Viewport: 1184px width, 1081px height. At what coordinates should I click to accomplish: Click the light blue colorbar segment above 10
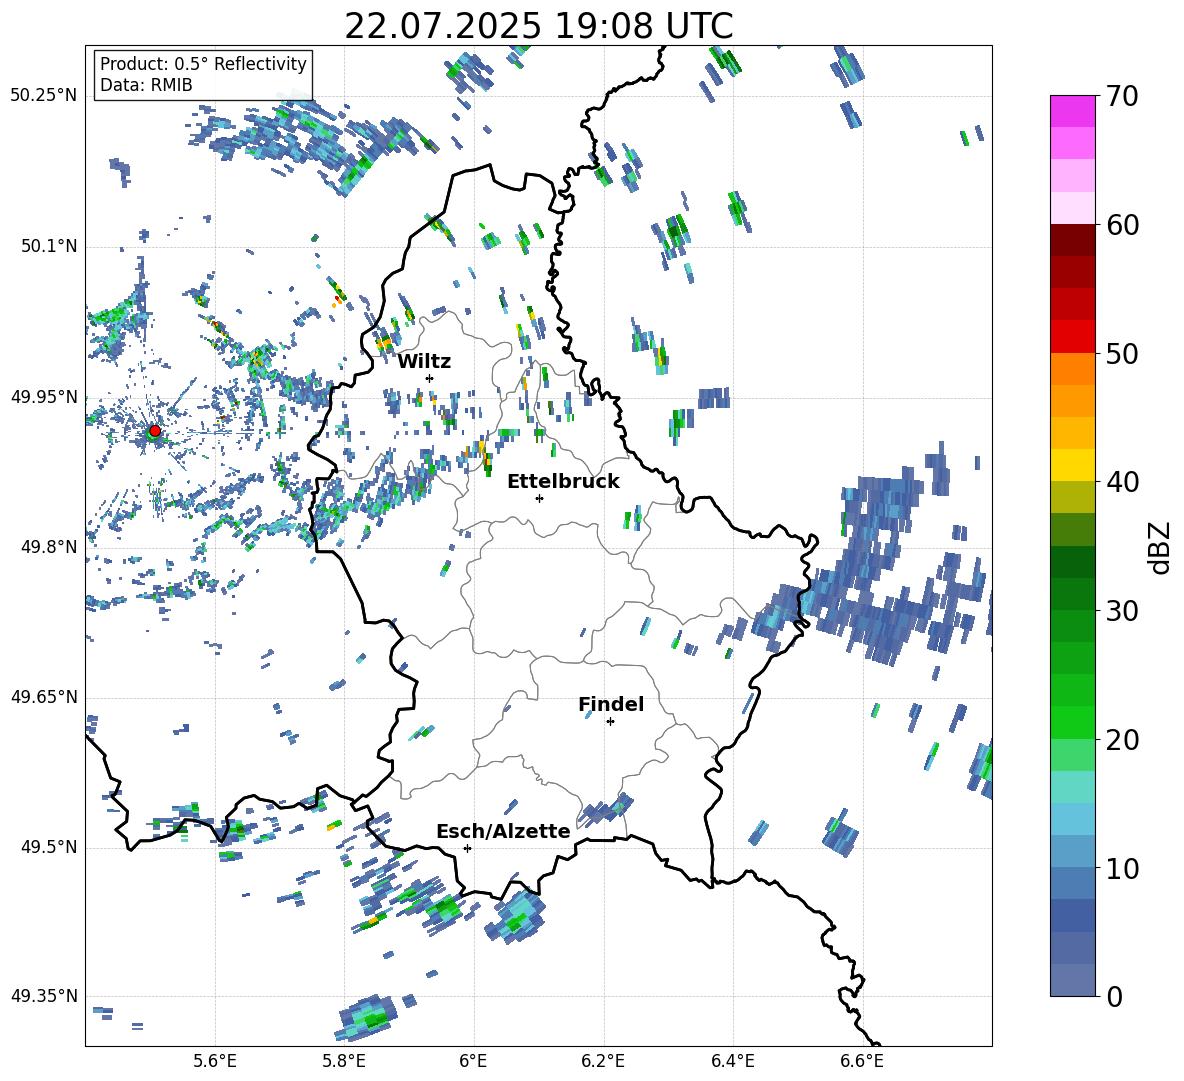[1072, 851]
